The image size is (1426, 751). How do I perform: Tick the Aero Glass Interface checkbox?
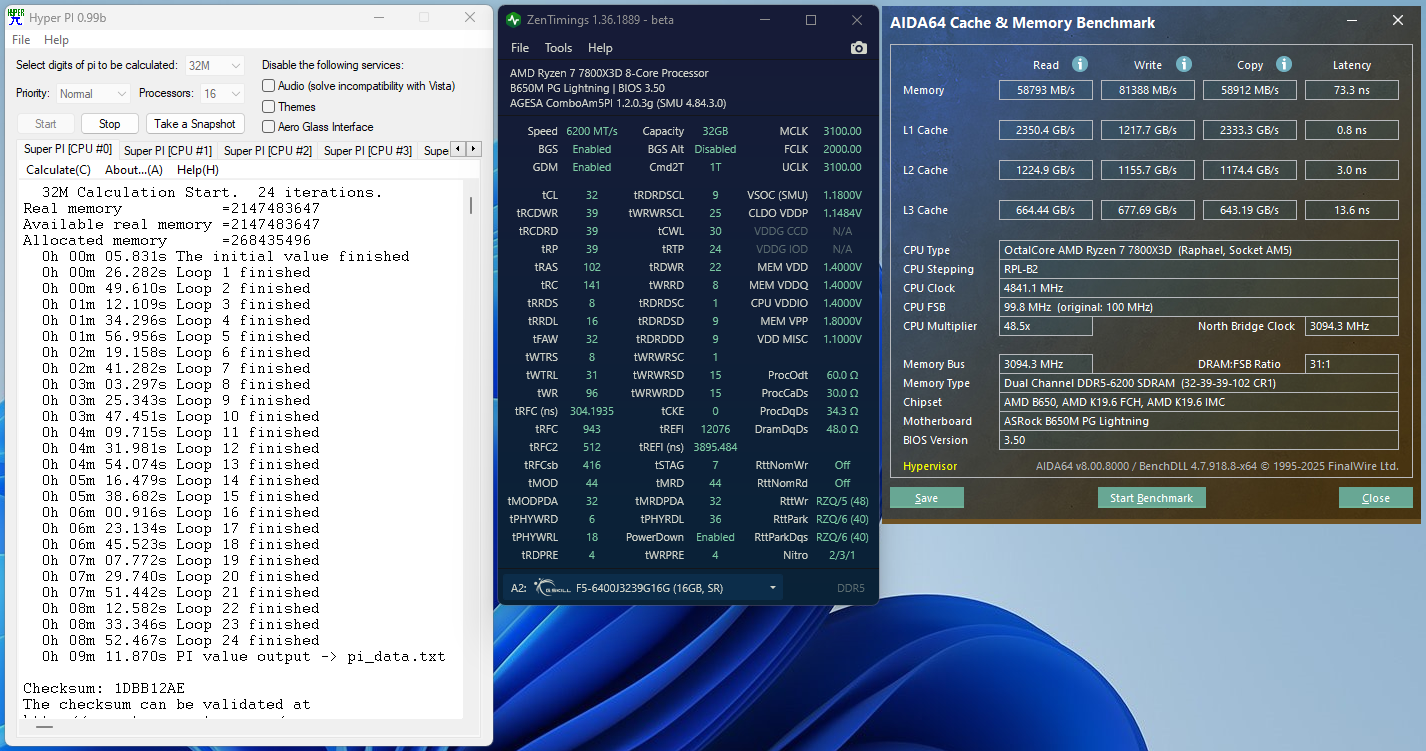pyautogui.click(x=268, y=127)
